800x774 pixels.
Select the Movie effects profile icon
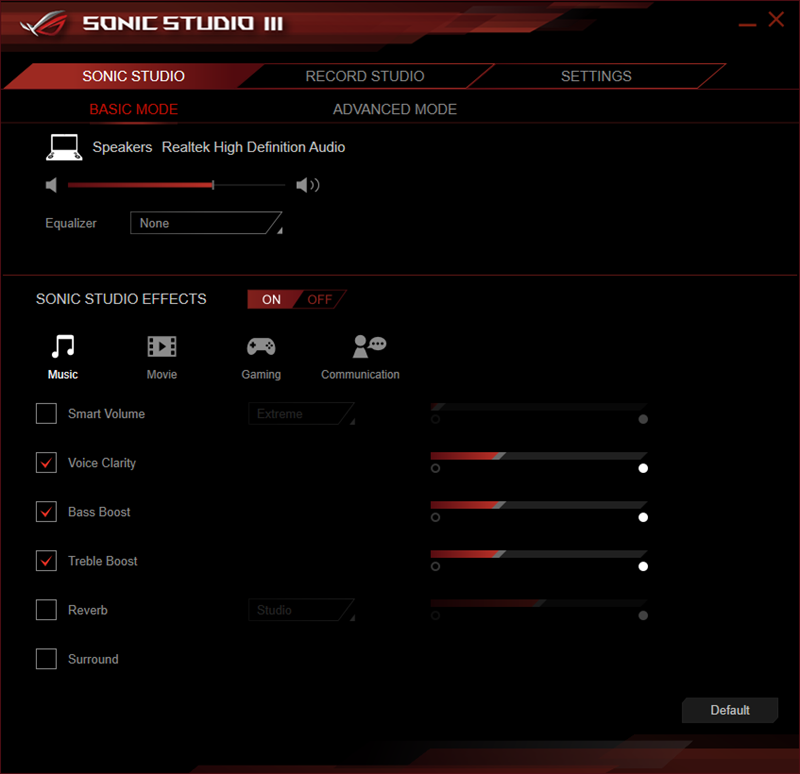tap(161, 347)
